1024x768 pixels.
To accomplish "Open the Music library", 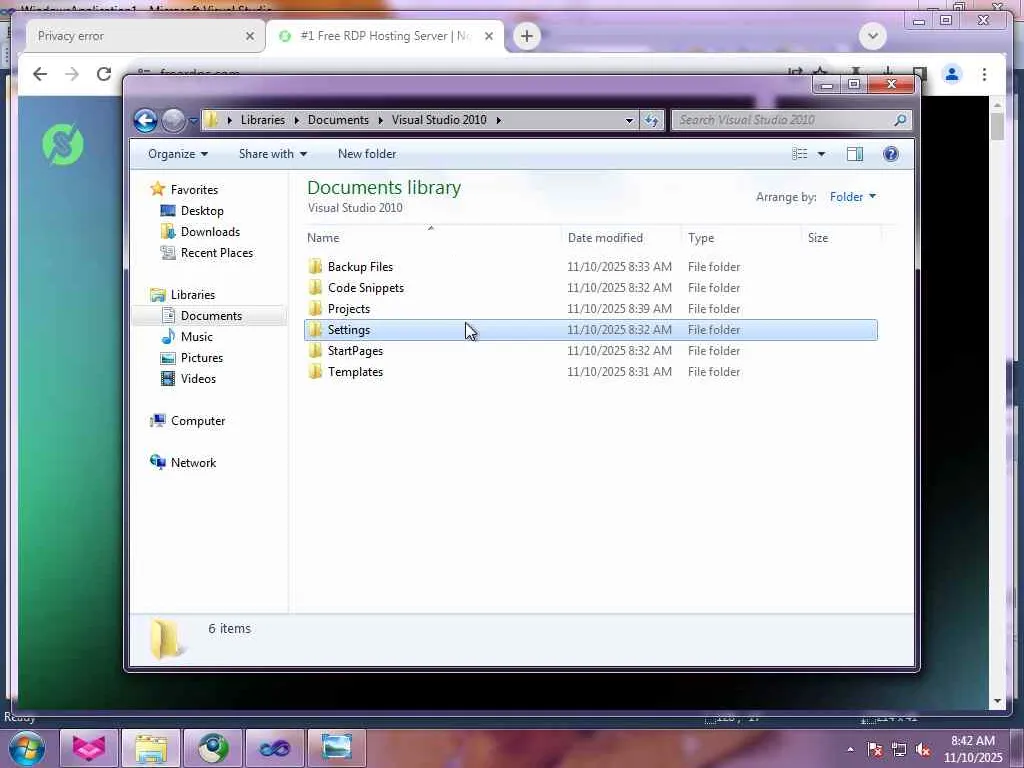I will pos(197,337).
